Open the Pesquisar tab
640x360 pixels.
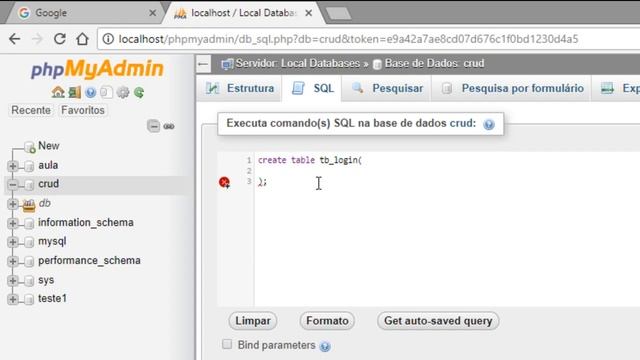click(x=387, y=88)
